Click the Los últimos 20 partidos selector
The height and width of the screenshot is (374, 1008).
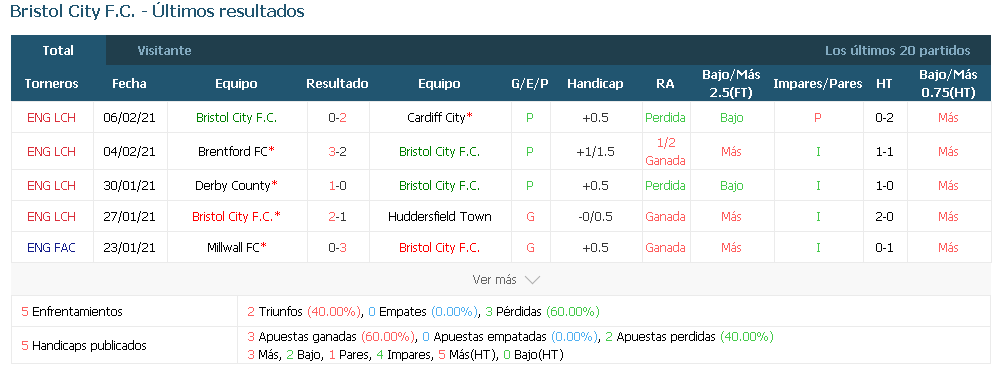(897, 50)
